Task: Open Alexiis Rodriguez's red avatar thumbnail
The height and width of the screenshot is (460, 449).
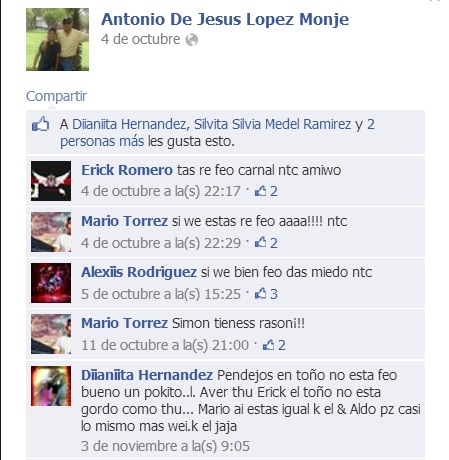Action: pos(51,283)
